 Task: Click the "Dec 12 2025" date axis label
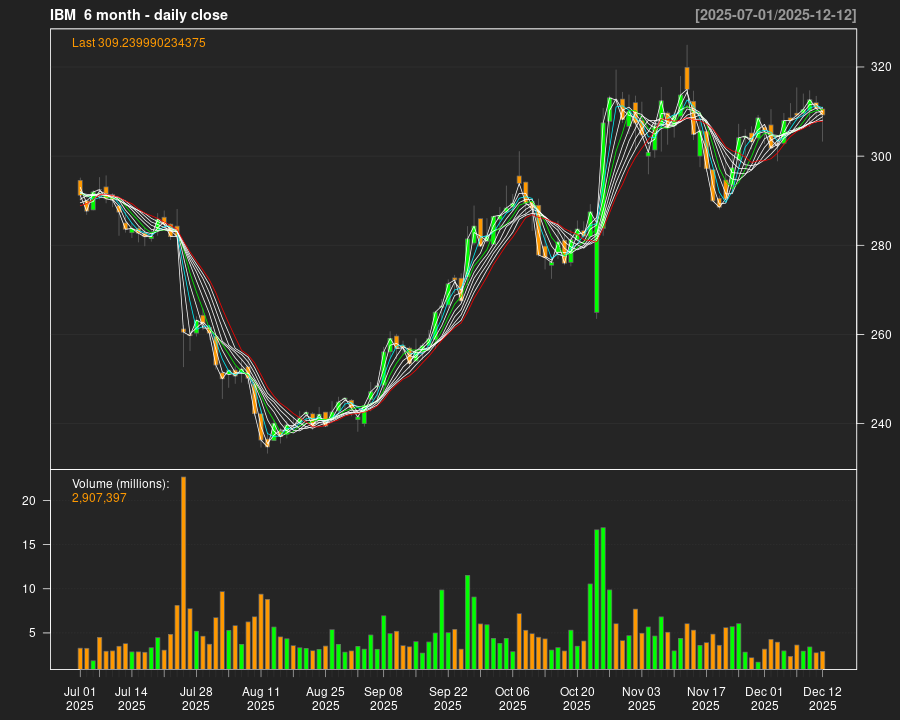coord(822,698)
